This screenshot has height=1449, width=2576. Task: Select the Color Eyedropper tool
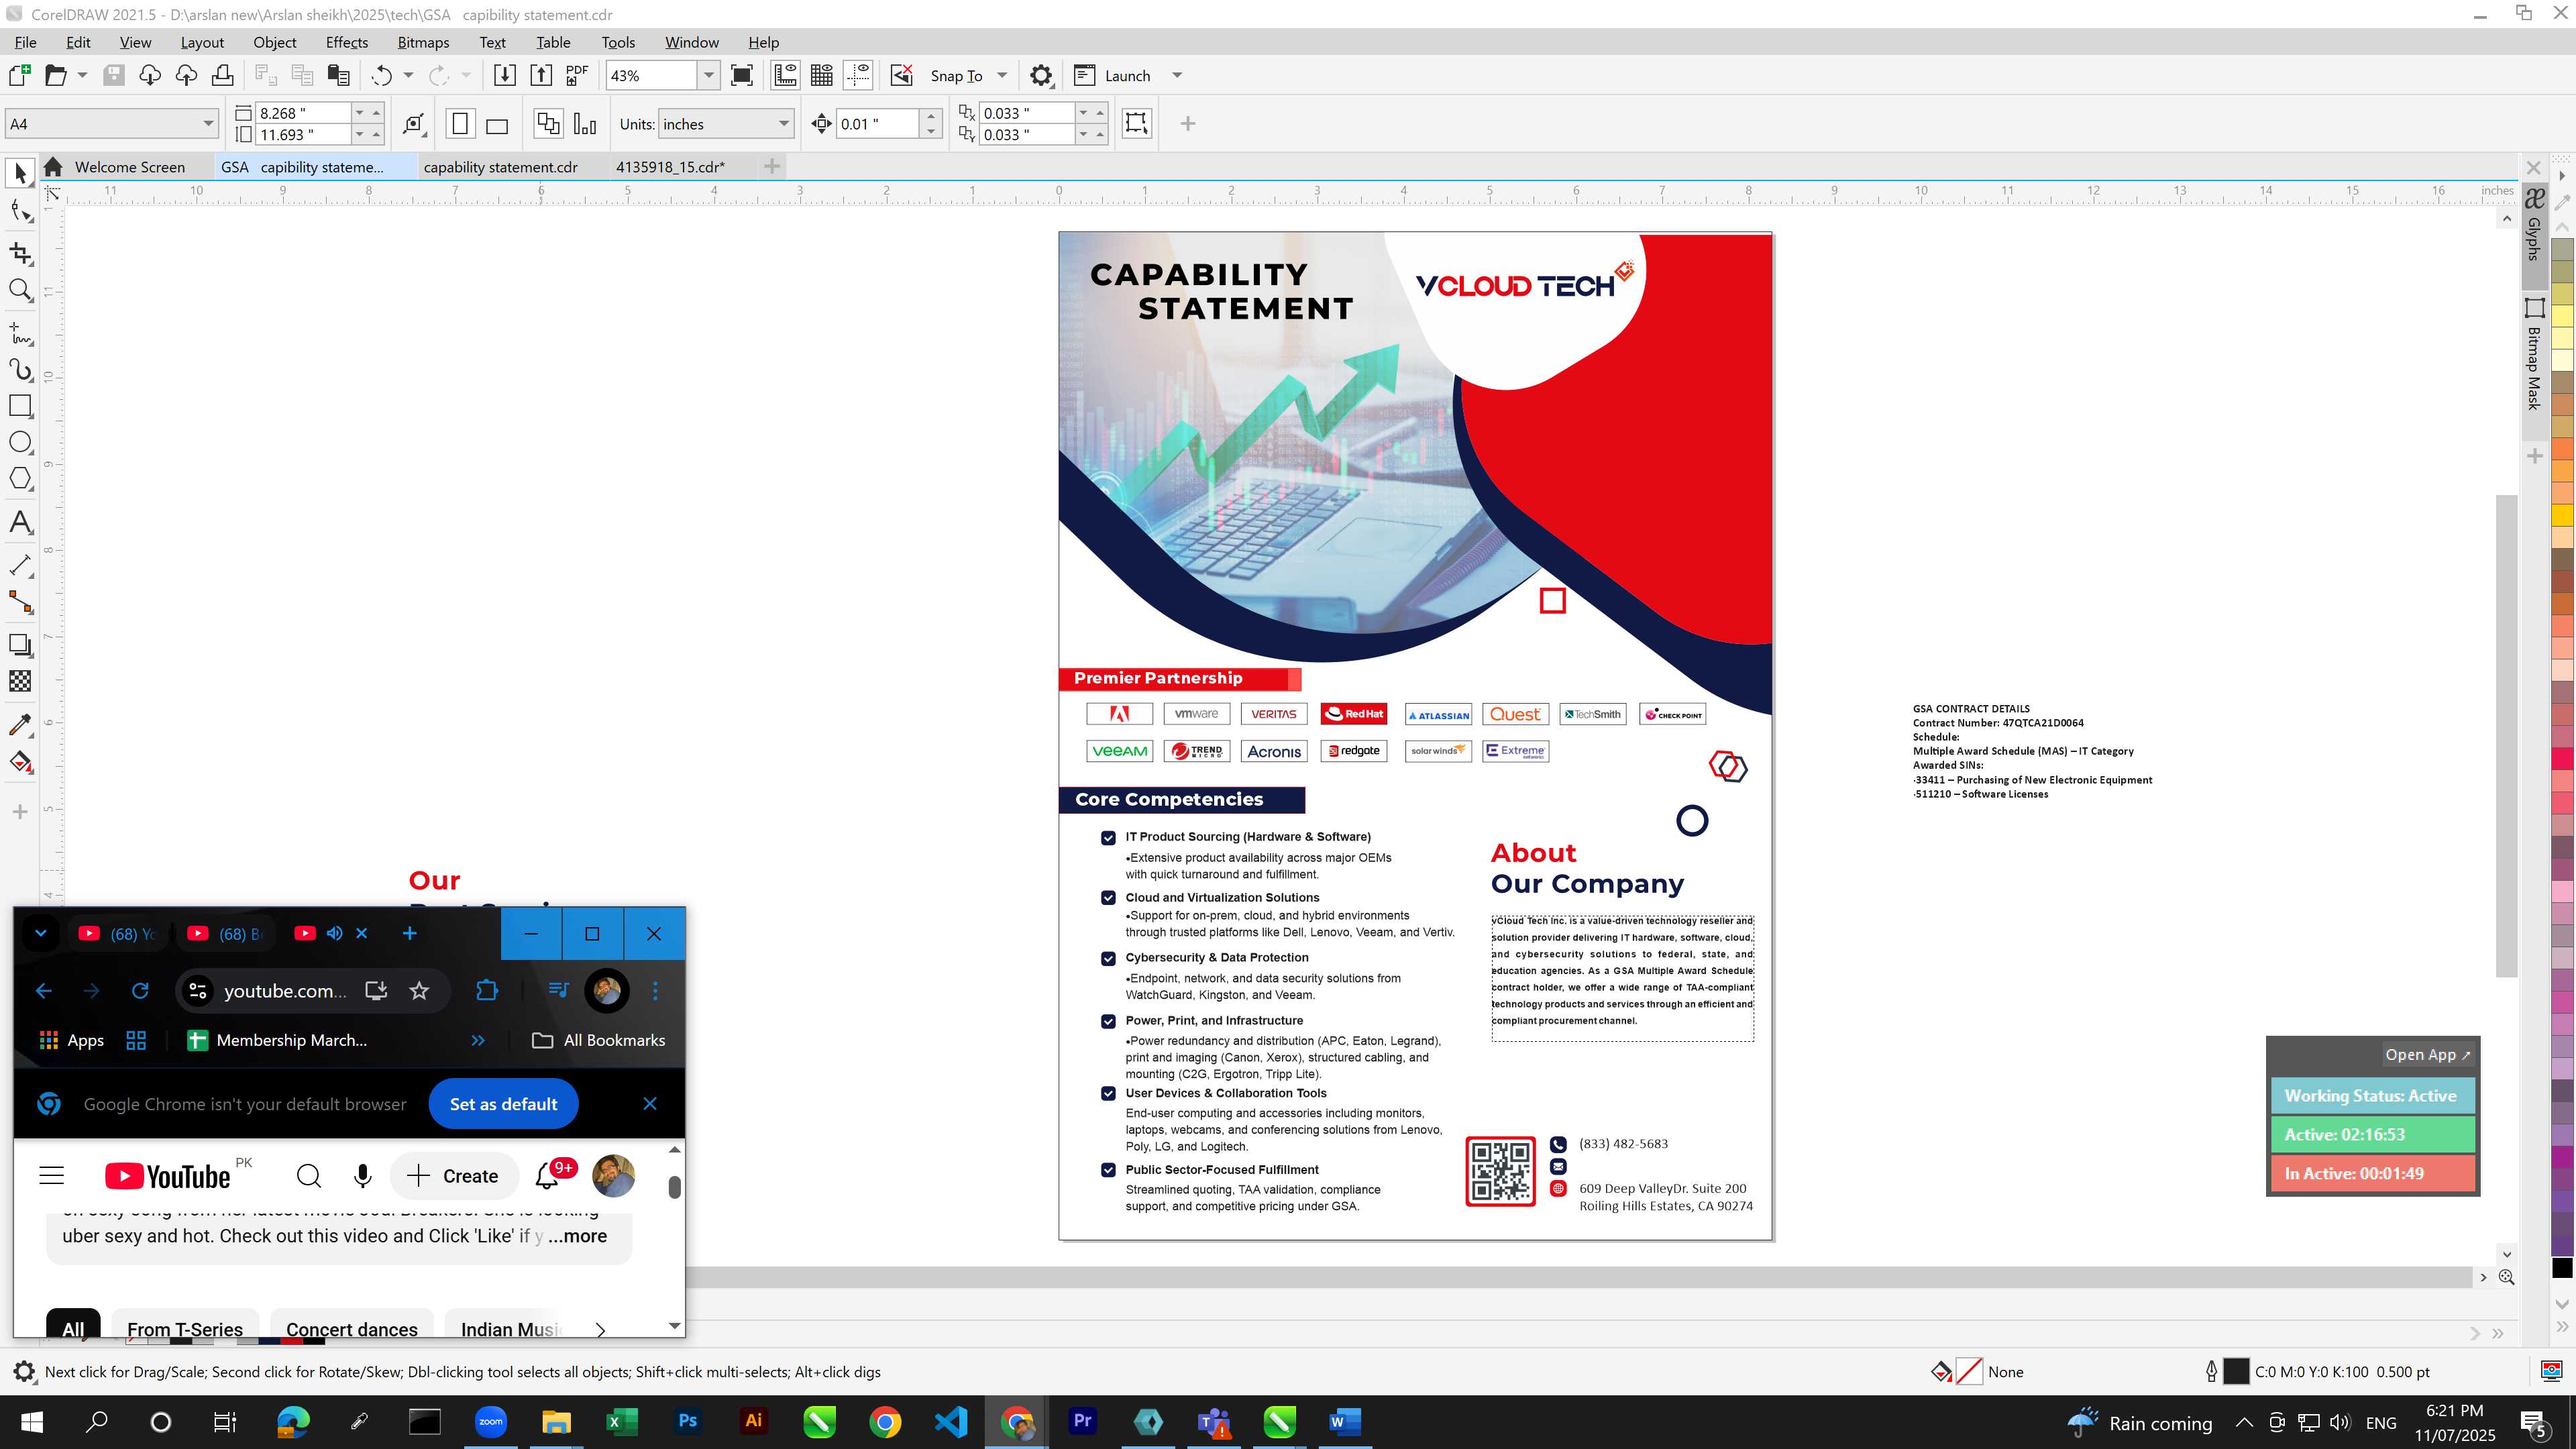click(x=20, y=725)
